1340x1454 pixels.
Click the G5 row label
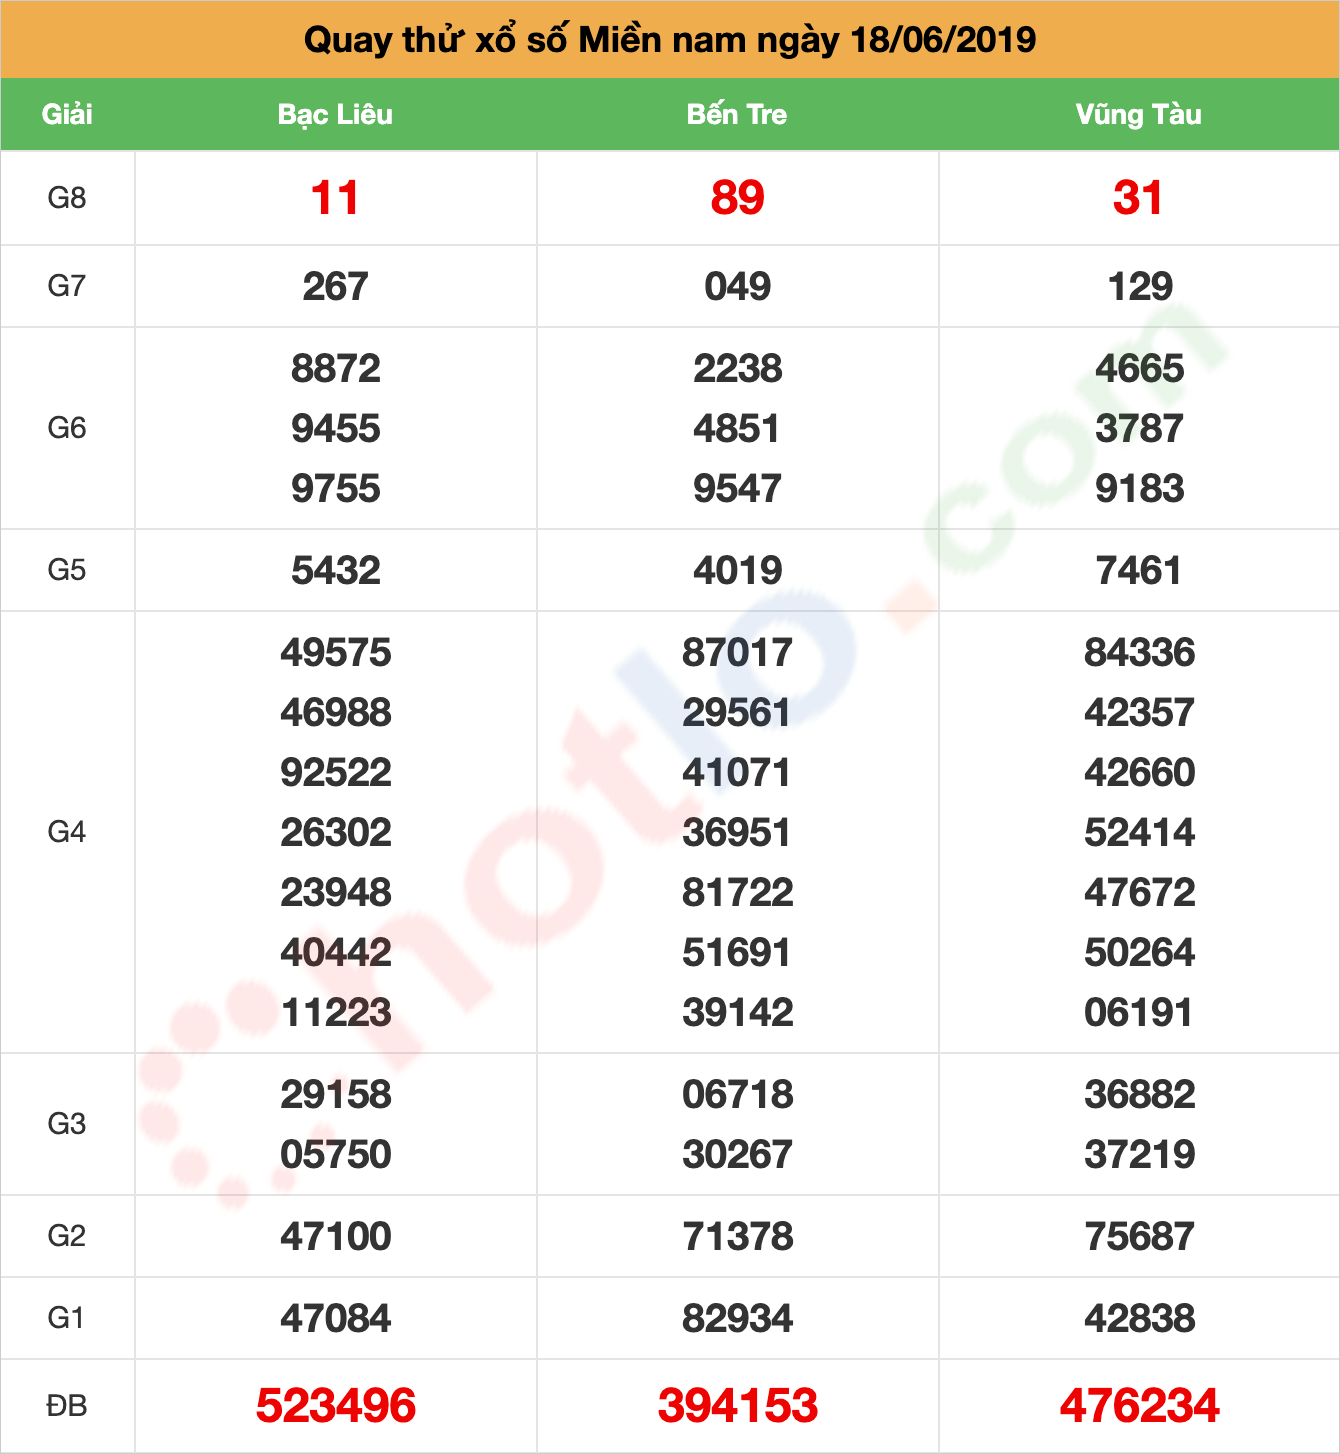click(x=67, y=570)
